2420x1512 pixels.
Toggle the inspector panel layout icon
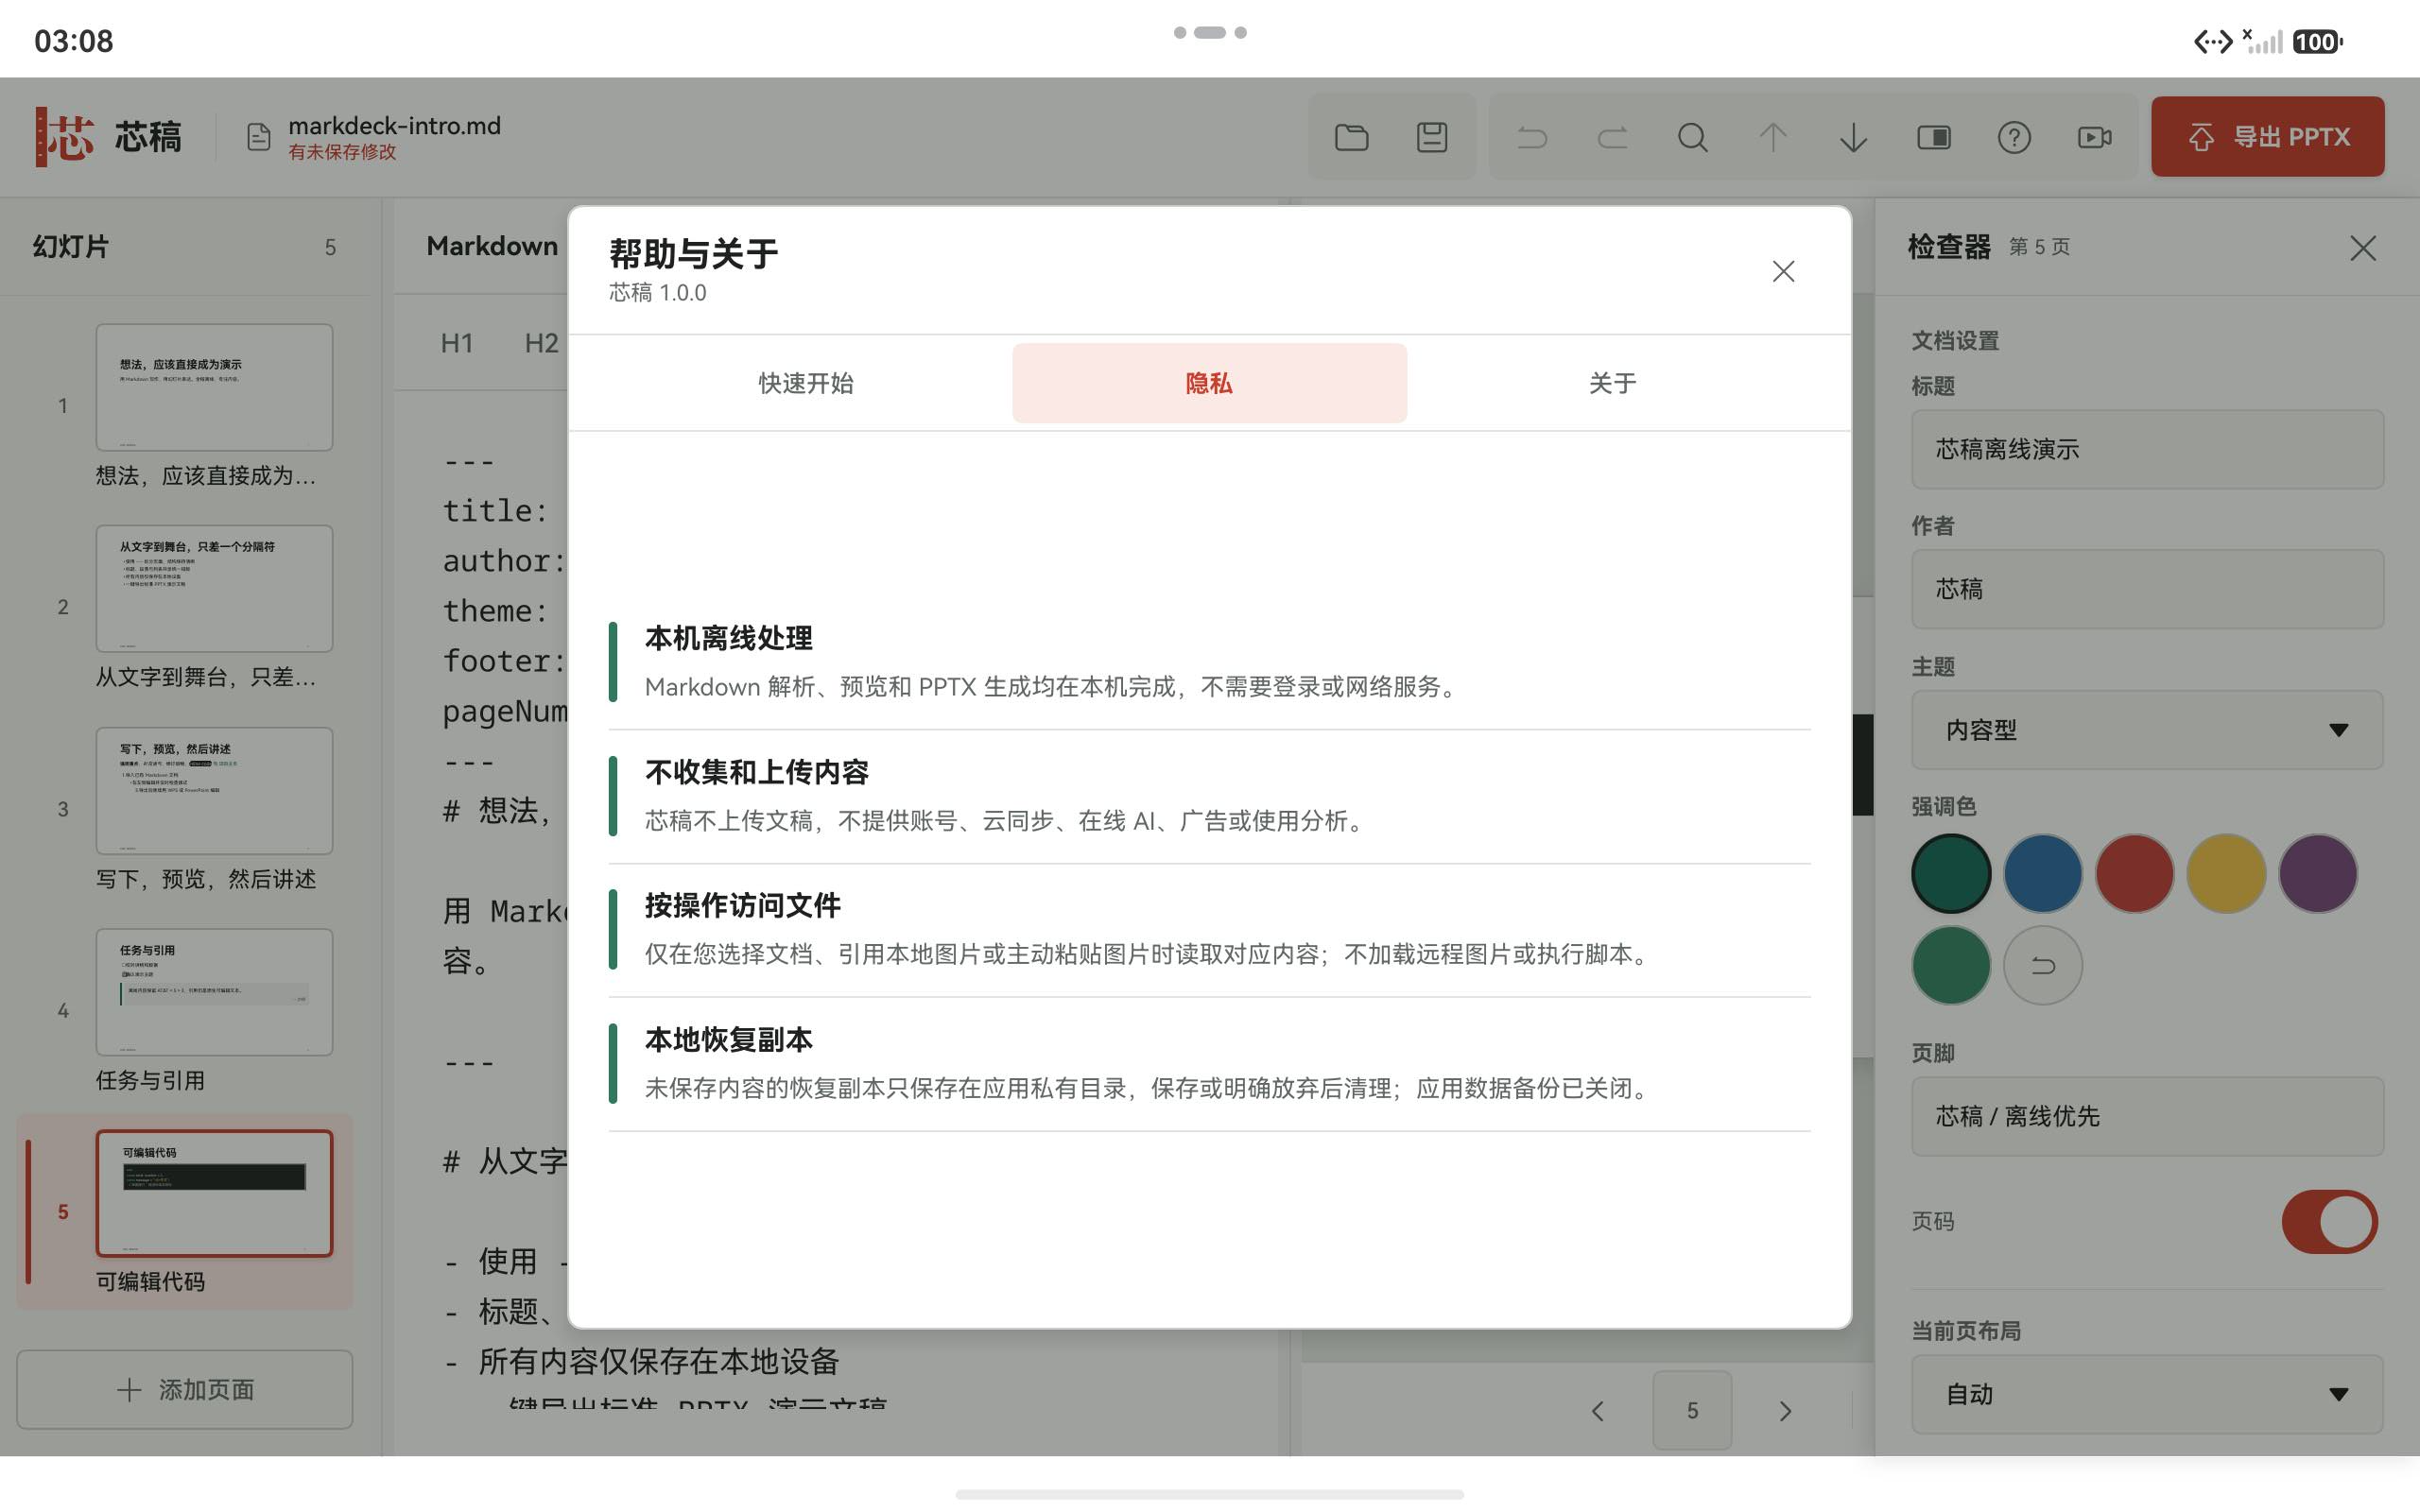click(x=1934, y=137)
